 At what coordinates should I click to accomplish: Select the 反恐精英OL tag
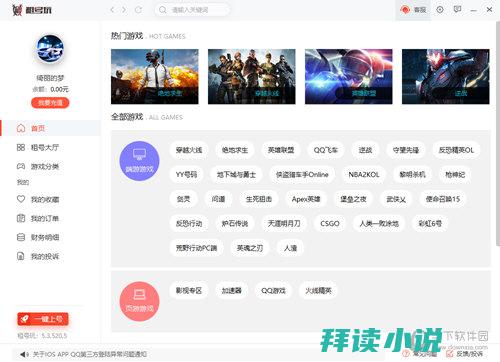tap(456, 150)
